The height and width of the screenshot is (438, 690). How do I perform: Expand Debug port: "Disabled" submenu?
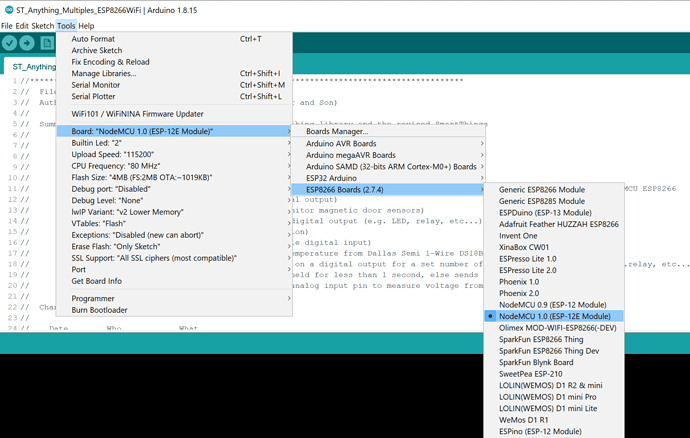pos(174,189)
